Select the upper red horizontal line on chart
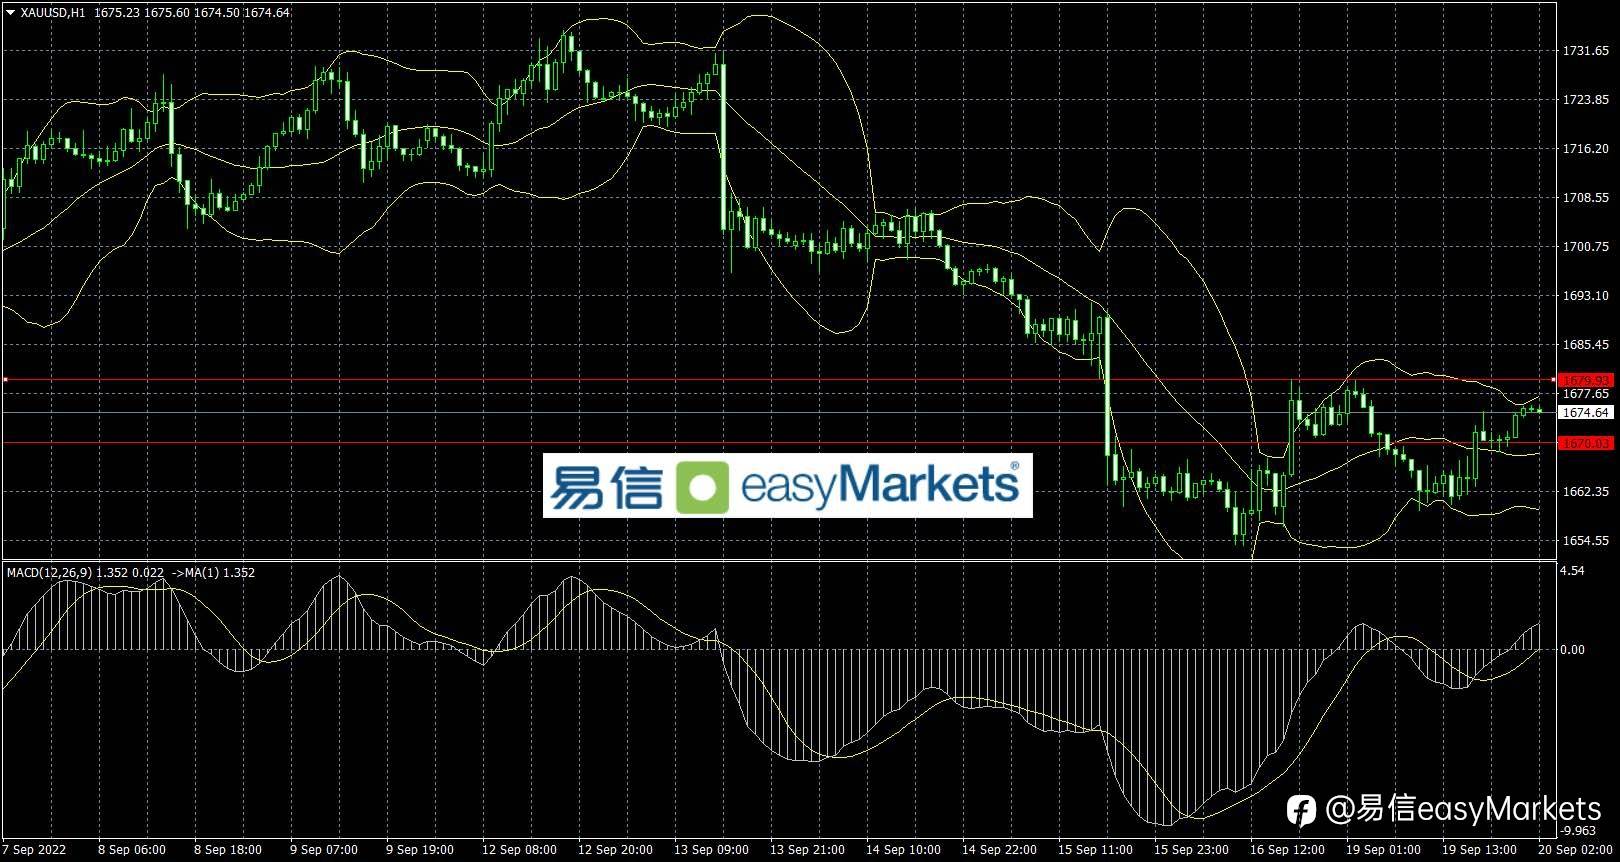 [778, 380]
